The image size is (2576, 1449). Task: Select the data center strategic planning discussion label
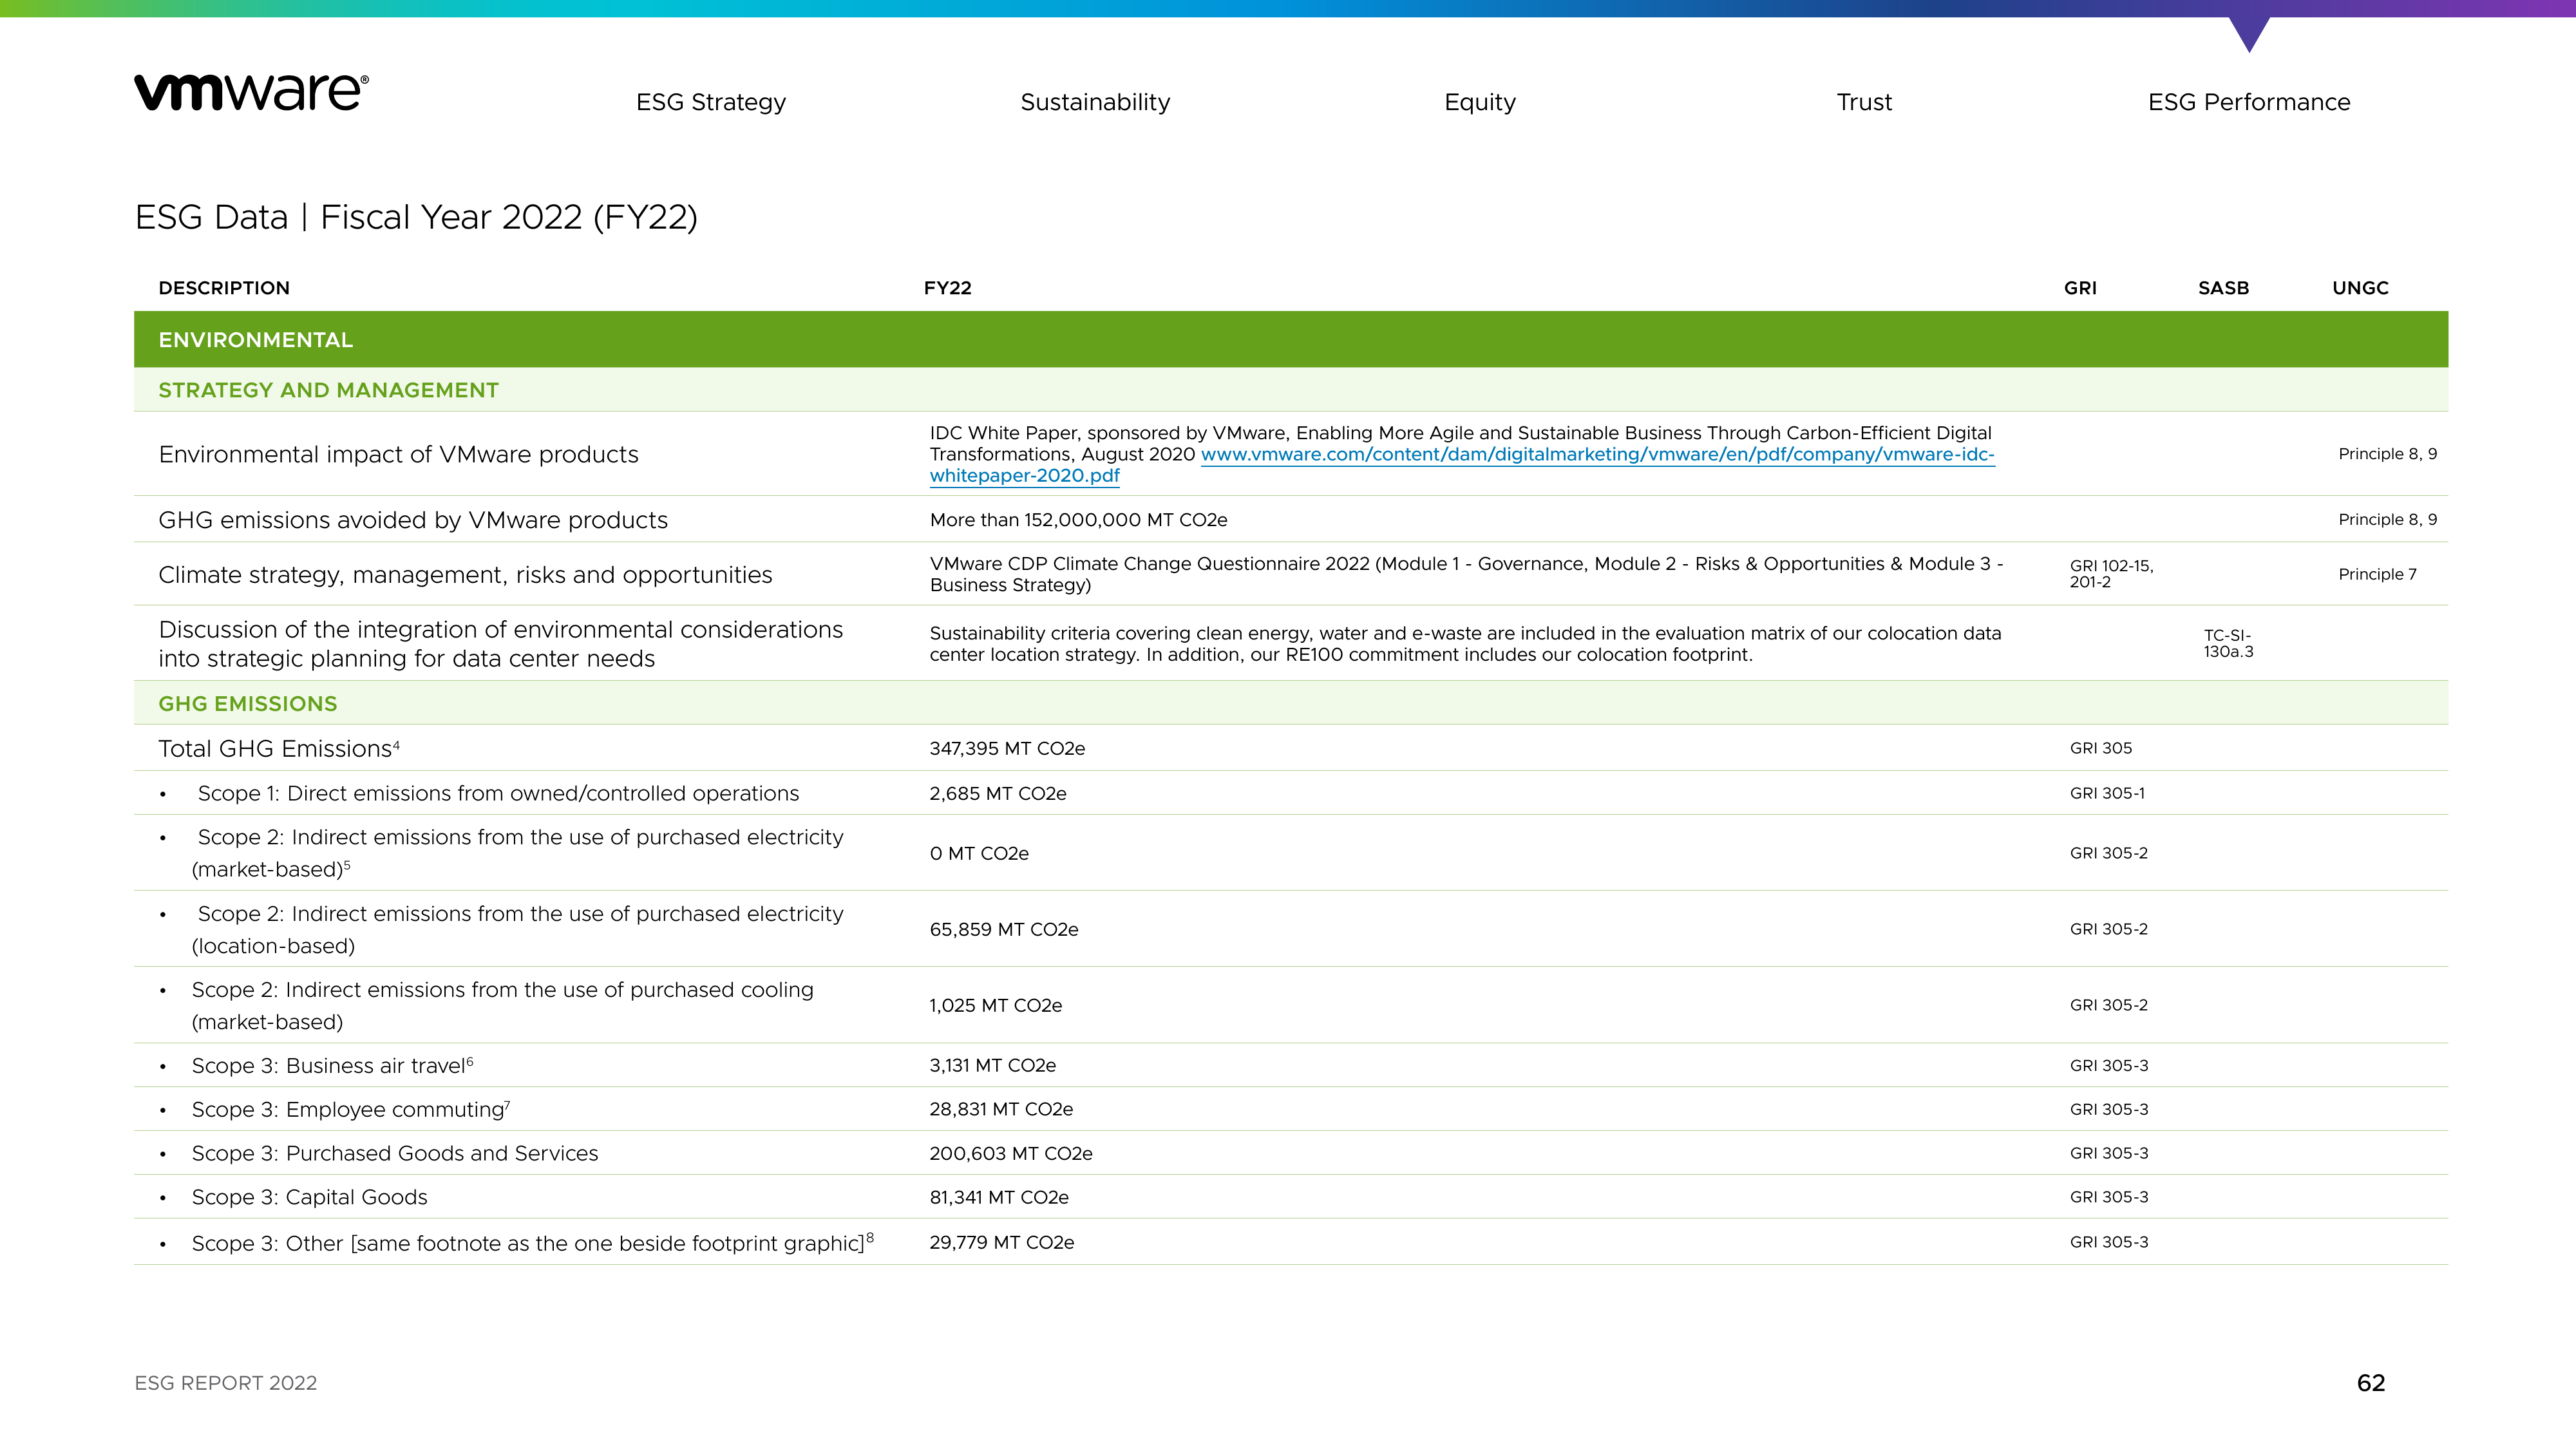click(x=500, y=644)
